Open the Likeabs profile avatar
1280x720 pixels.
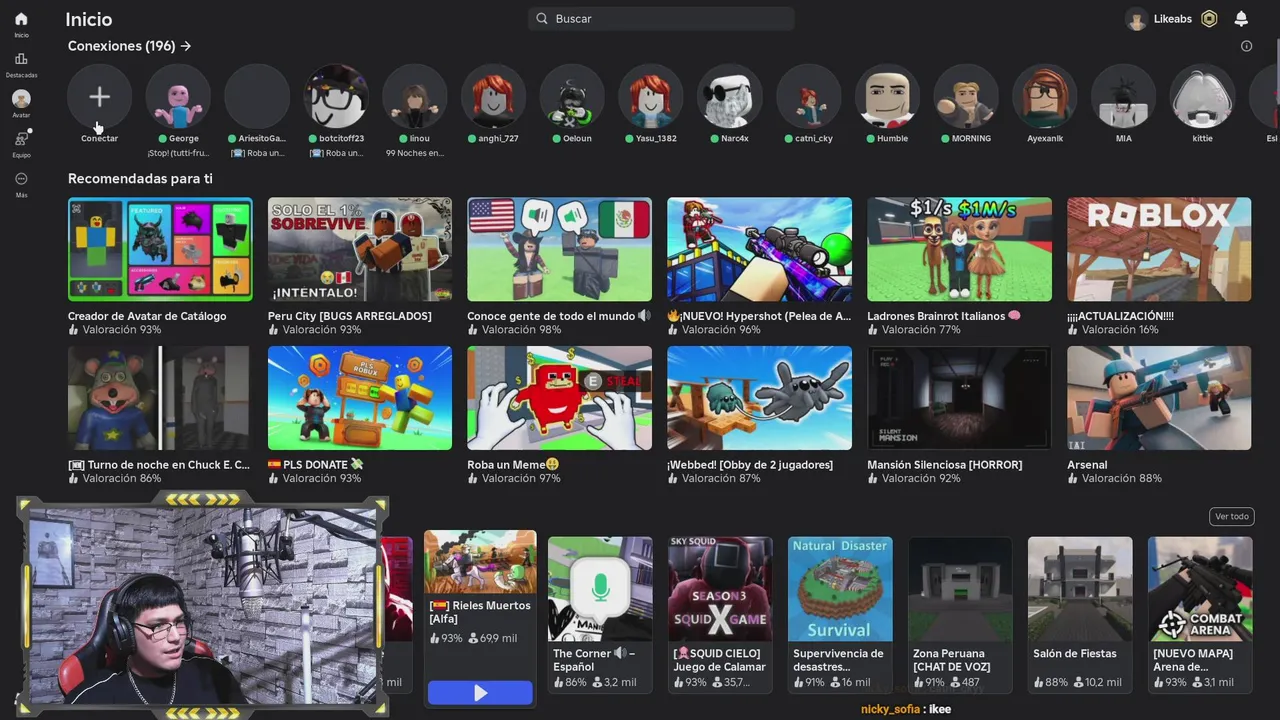(1136, 19)
